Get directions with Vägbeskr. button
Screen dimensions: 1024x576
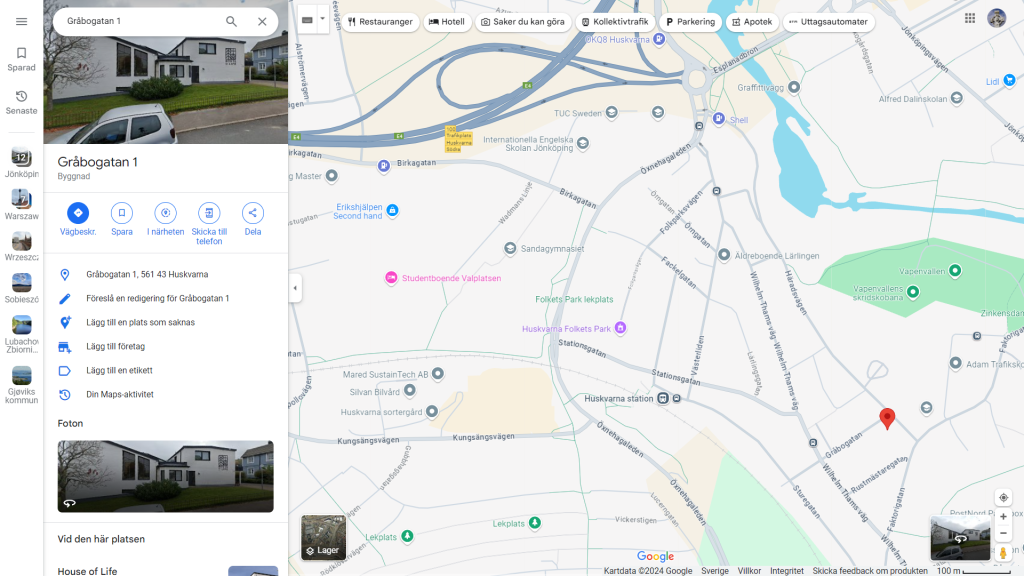point(78,219)
